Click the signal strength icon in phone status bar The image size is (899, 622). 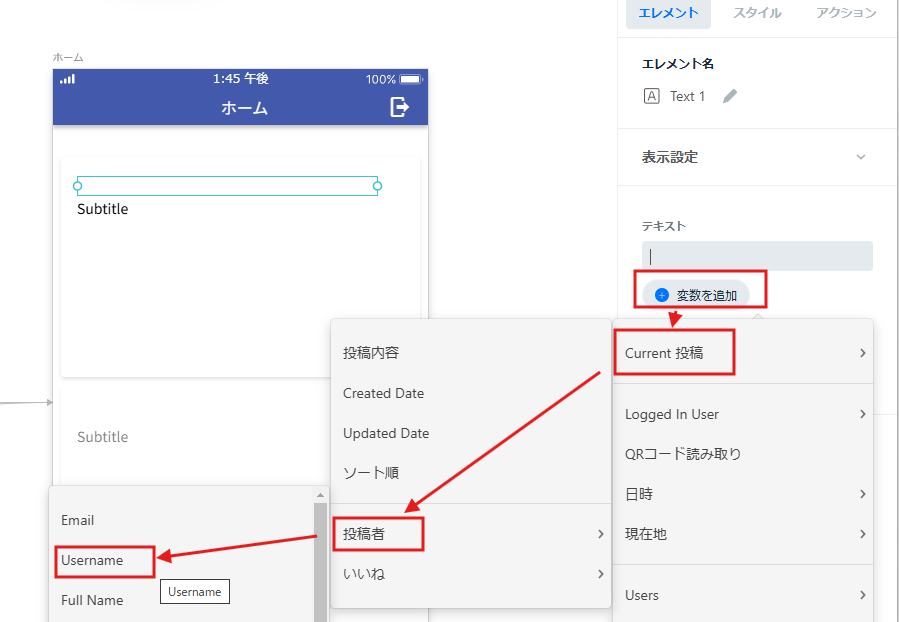click(x=68, y=79)
